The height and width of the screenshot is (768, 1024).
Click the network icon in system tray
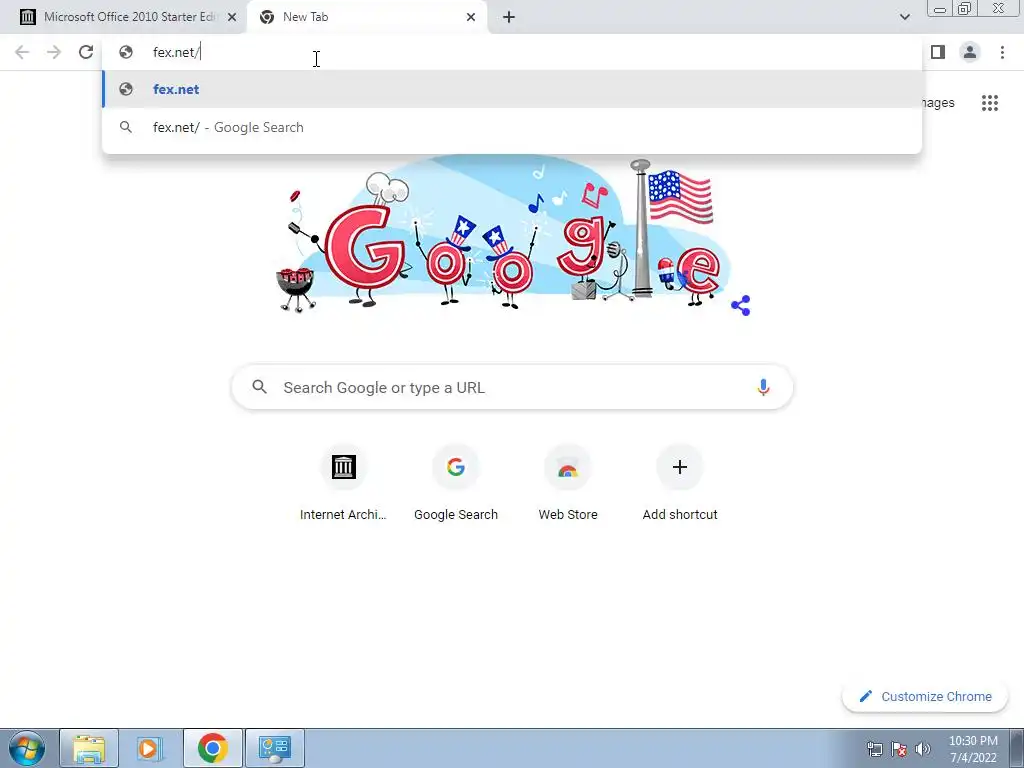tap(875, 749)
